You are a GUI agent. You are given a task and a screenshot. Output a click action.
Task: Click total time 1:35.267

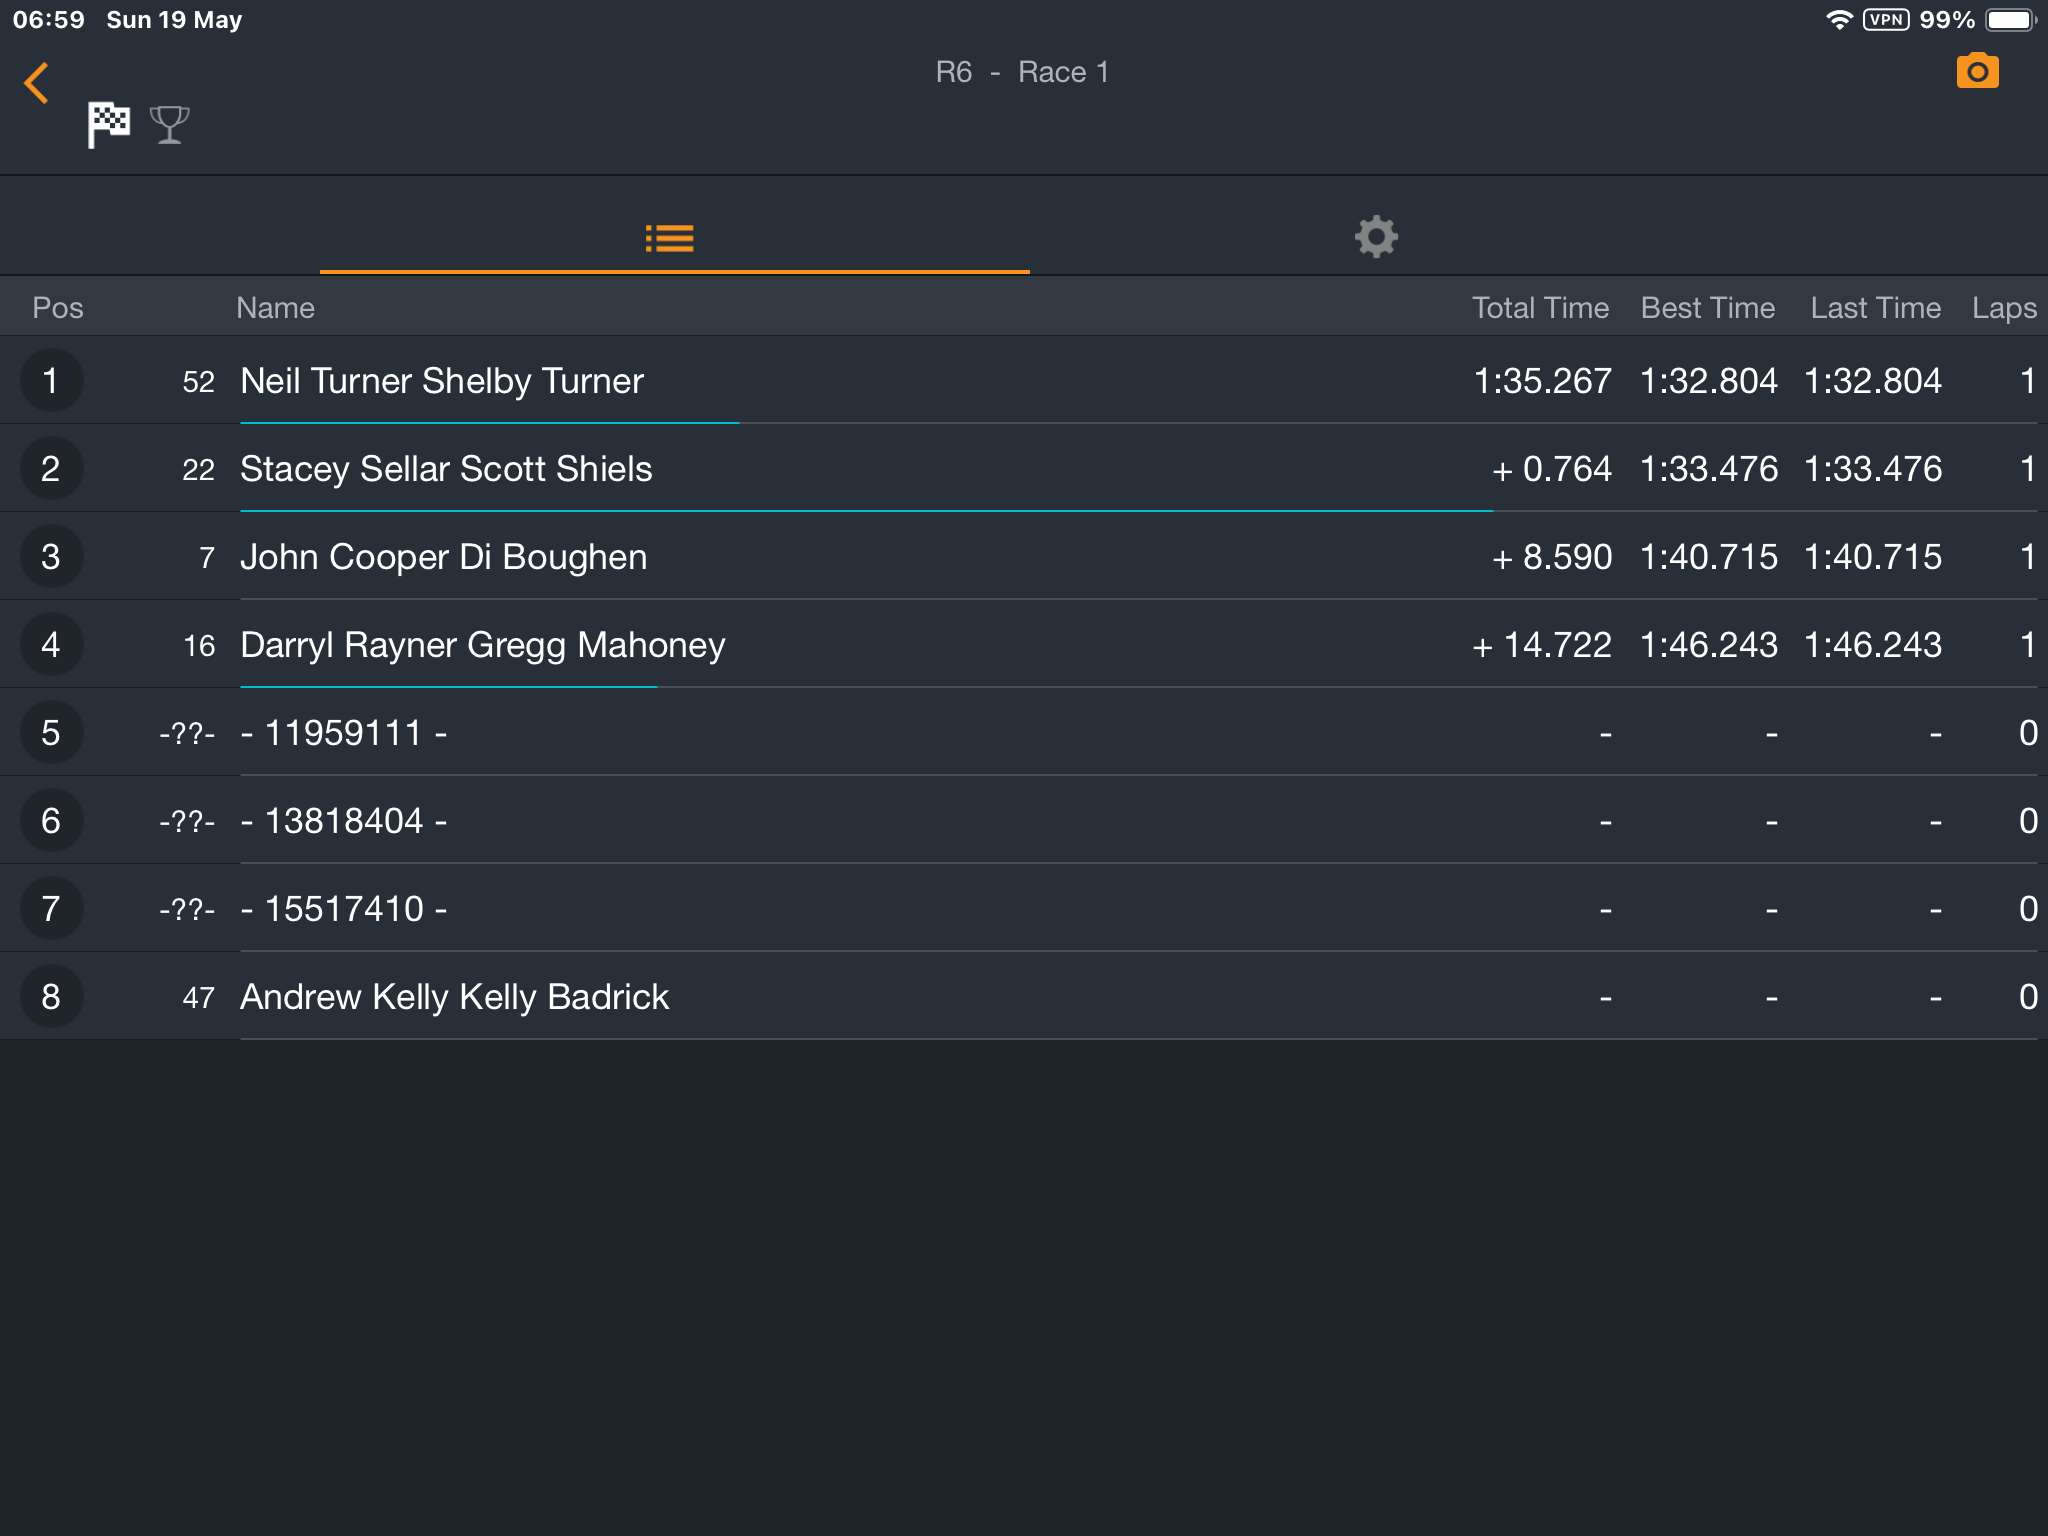1542,381
